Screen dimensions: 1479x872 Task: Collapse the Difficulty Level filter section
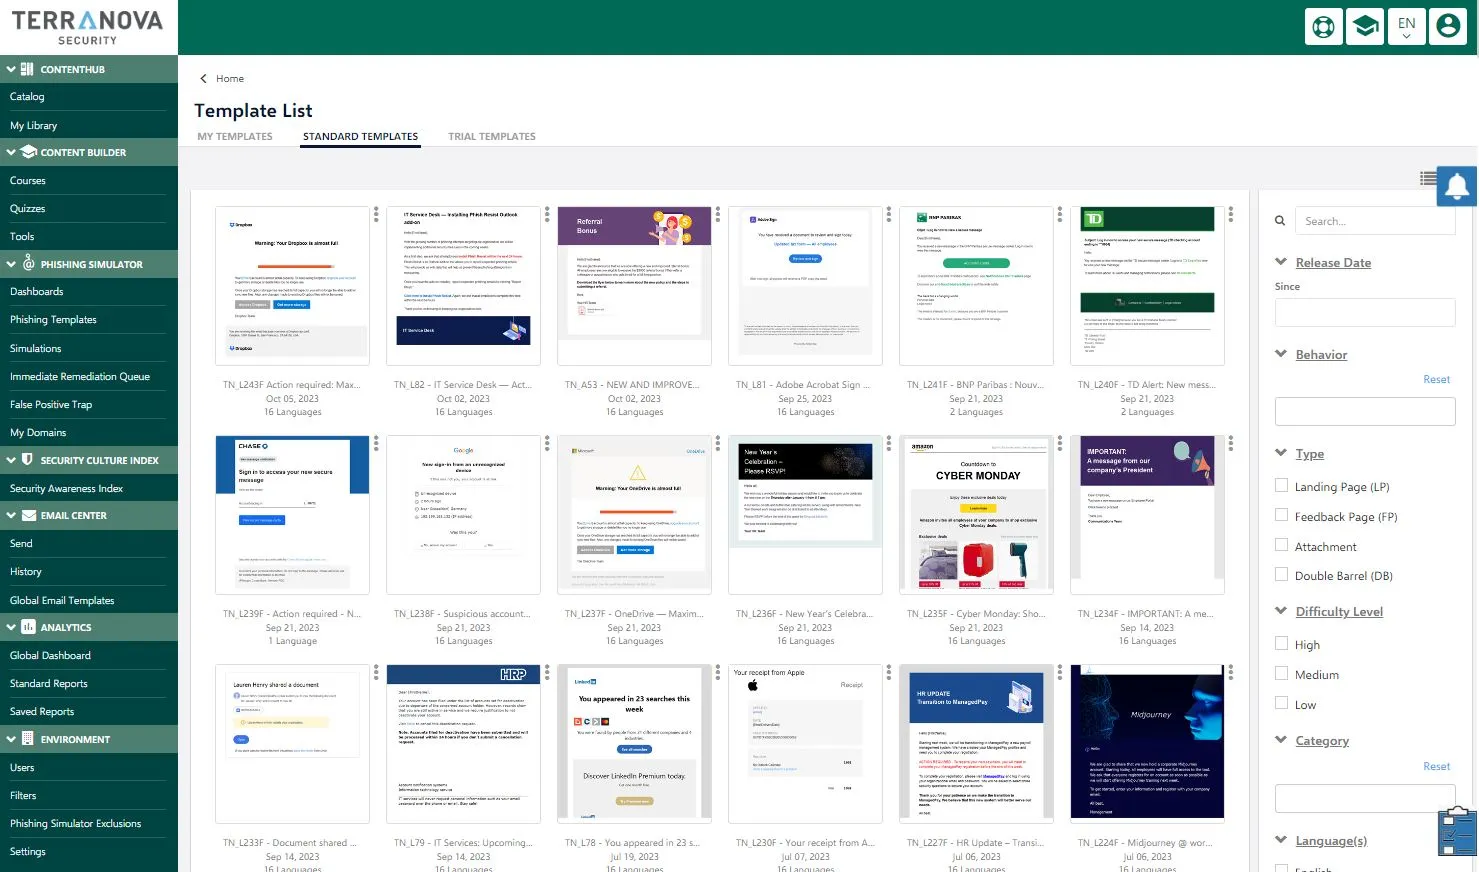coord(1281,611)
